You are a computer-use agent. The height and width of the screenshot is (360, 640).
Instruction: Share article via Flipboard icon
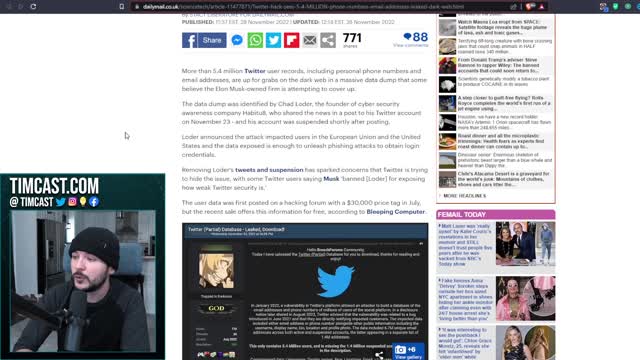tap(291, 40)
